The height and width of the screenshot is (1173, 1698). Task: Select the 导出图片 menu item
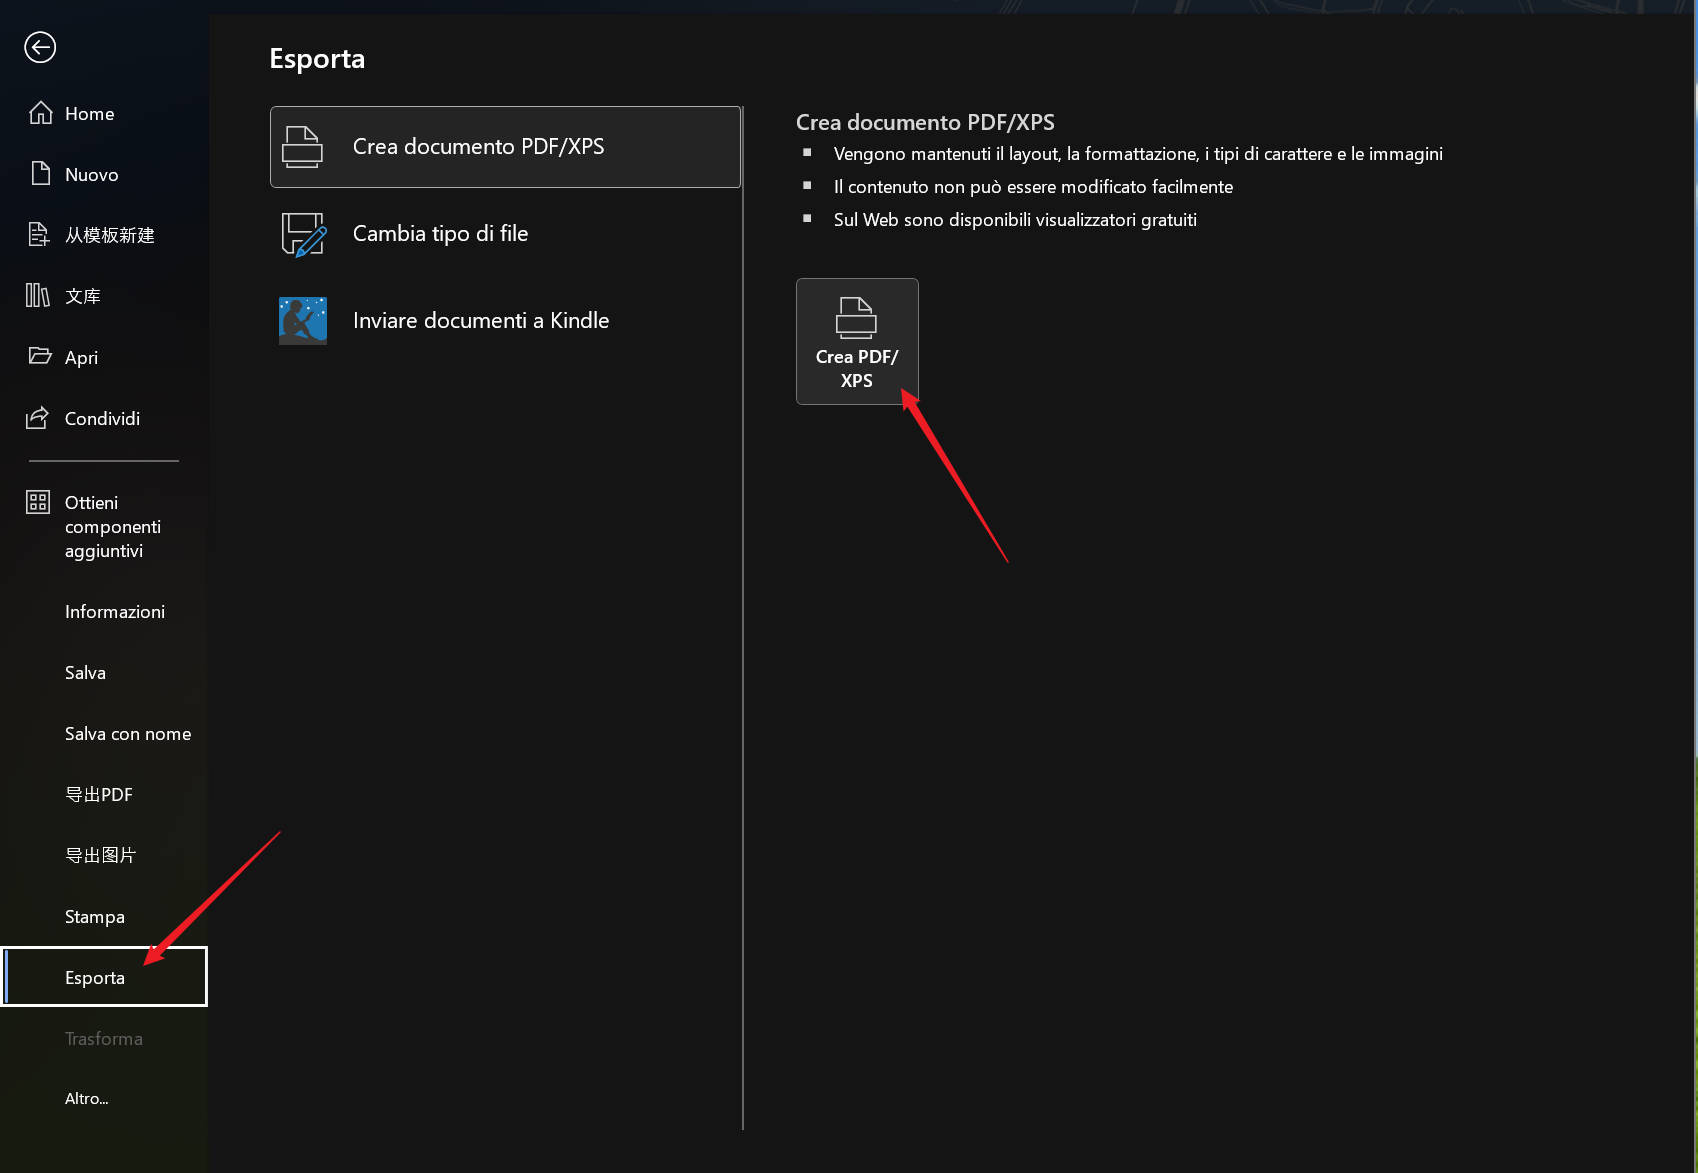[x=100, y=856]
